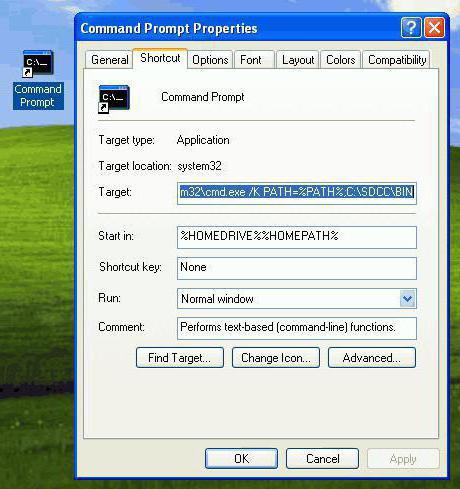This screenshot has width=460, height=489.
Task: Go to the Font tab
Action: (254, 60)
